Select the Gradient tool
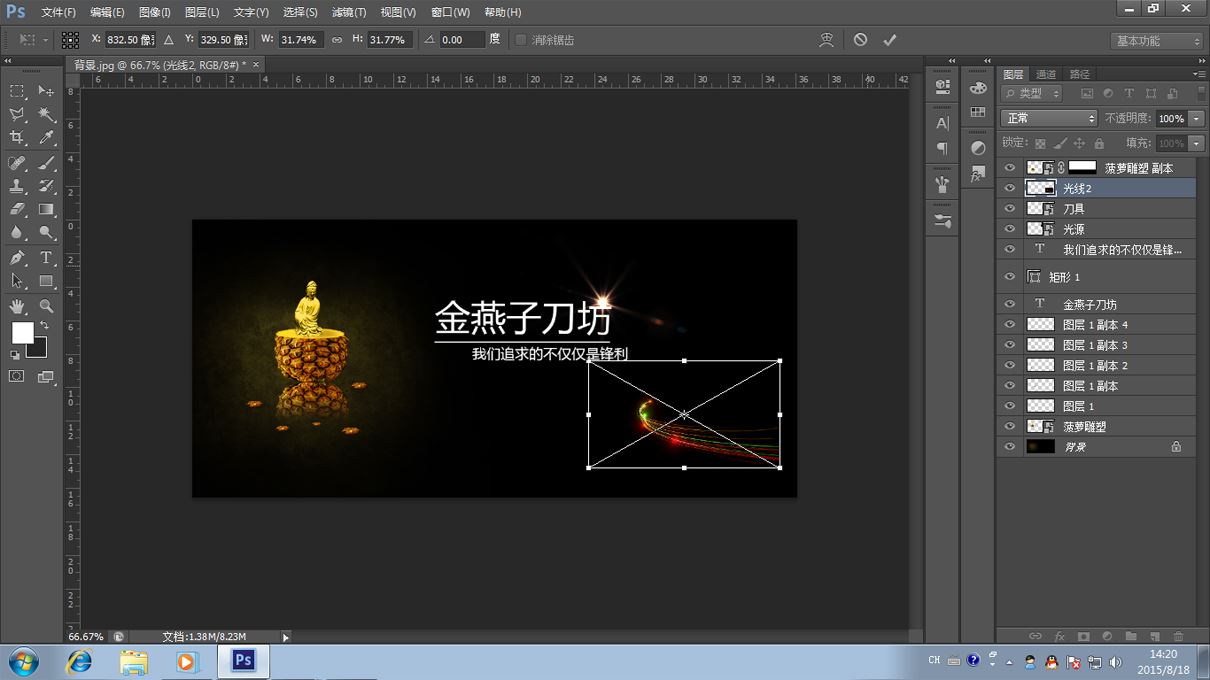Image resolution: width=1210 pixels, height=680 pixels. point(46,210)
